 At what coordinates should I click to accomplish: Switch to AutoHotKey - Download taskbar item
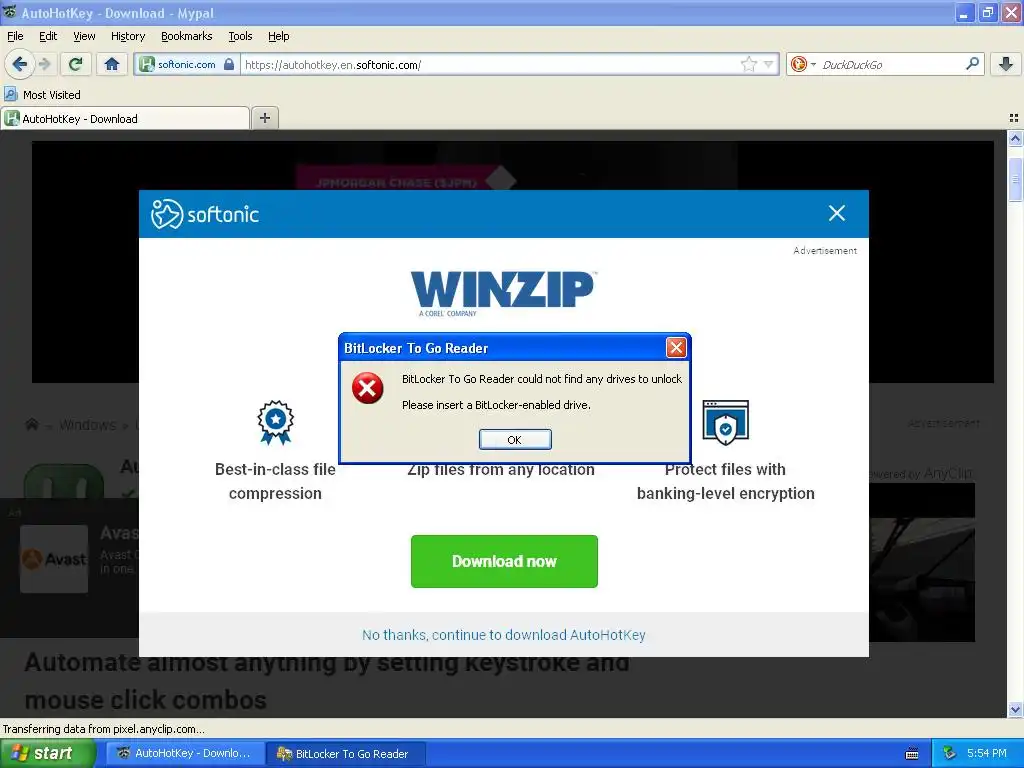(x=185, y=753)
